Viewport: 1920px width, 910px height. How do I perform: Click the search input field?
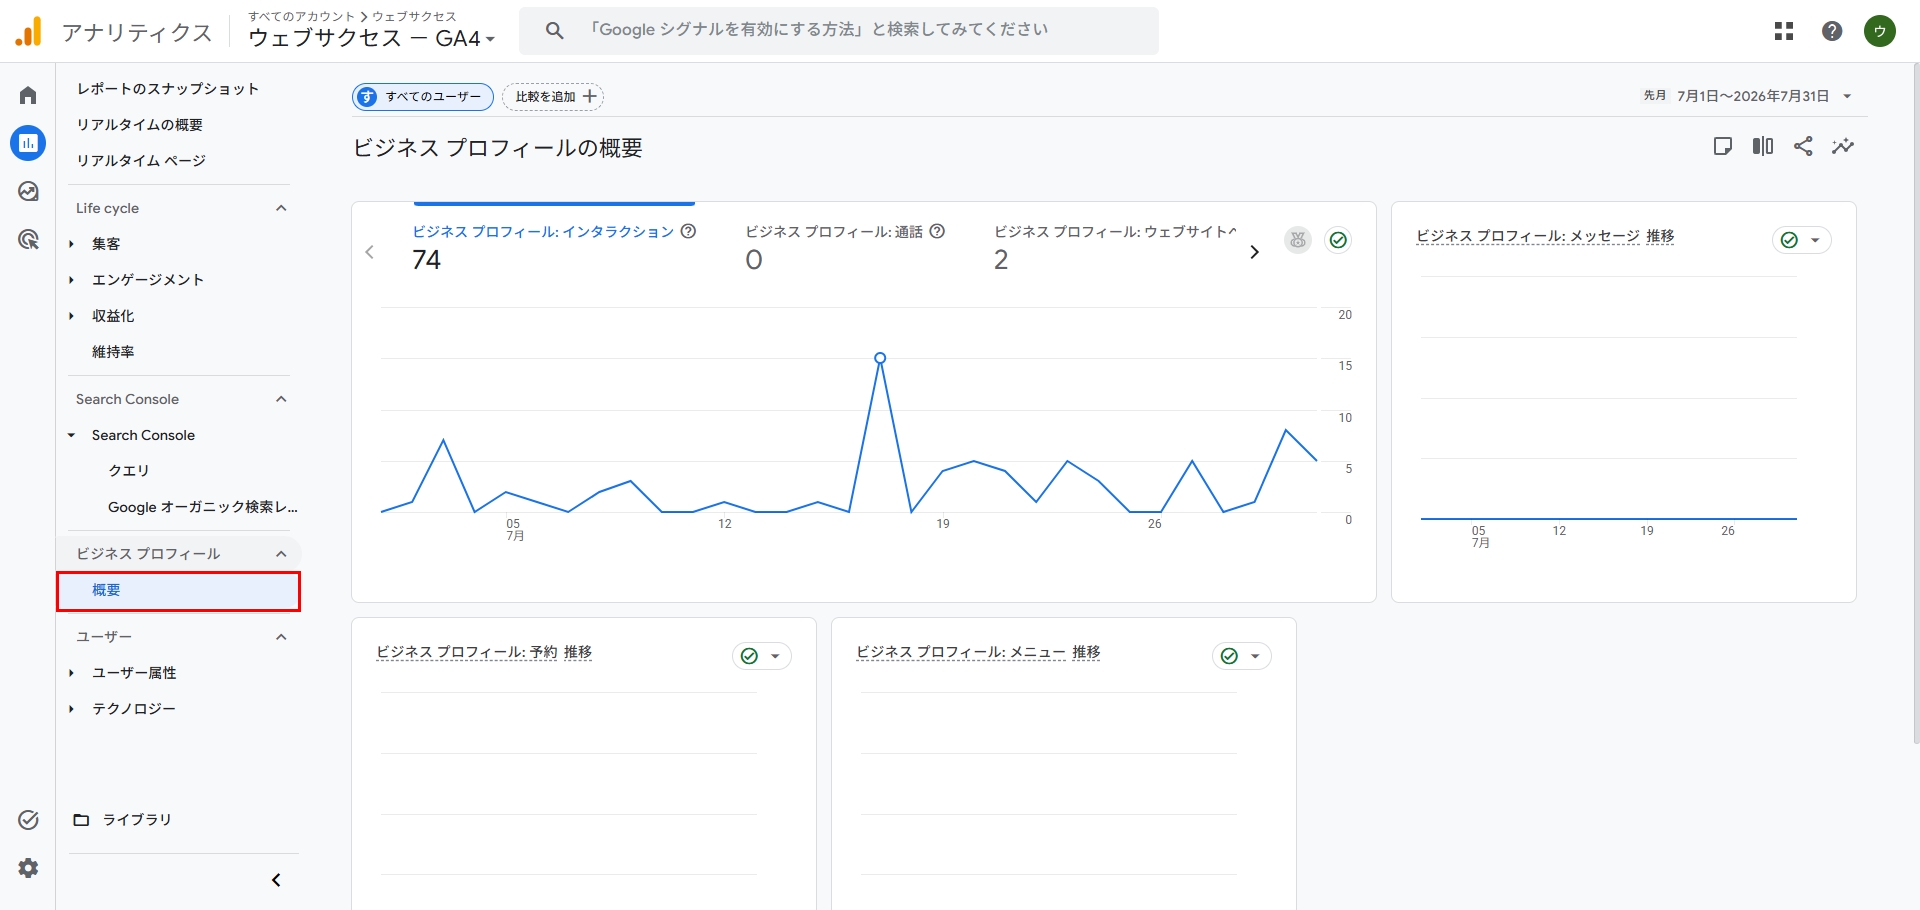pos(838,30)
